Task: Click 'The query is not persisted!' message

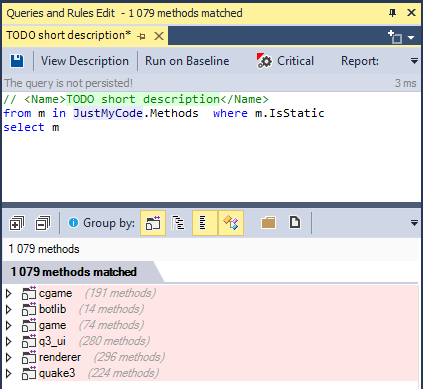Action: [x=68, y=83]
